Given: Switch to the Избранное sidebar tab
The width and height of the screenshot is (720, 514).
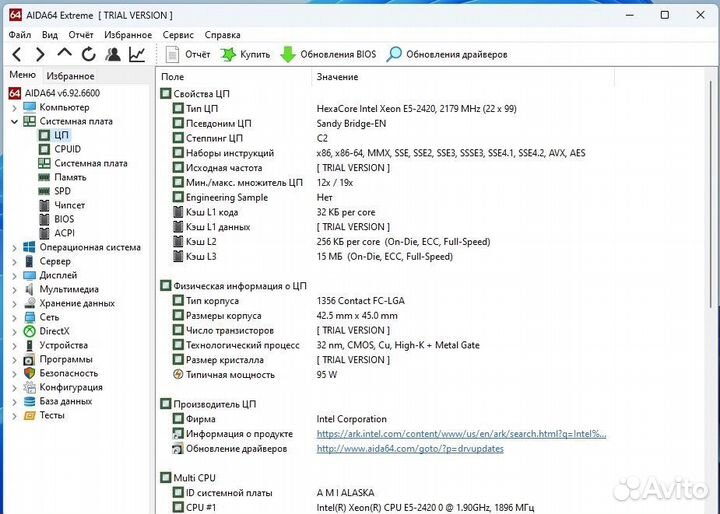Looking at the screenshot, I should [x=70, y=76].
